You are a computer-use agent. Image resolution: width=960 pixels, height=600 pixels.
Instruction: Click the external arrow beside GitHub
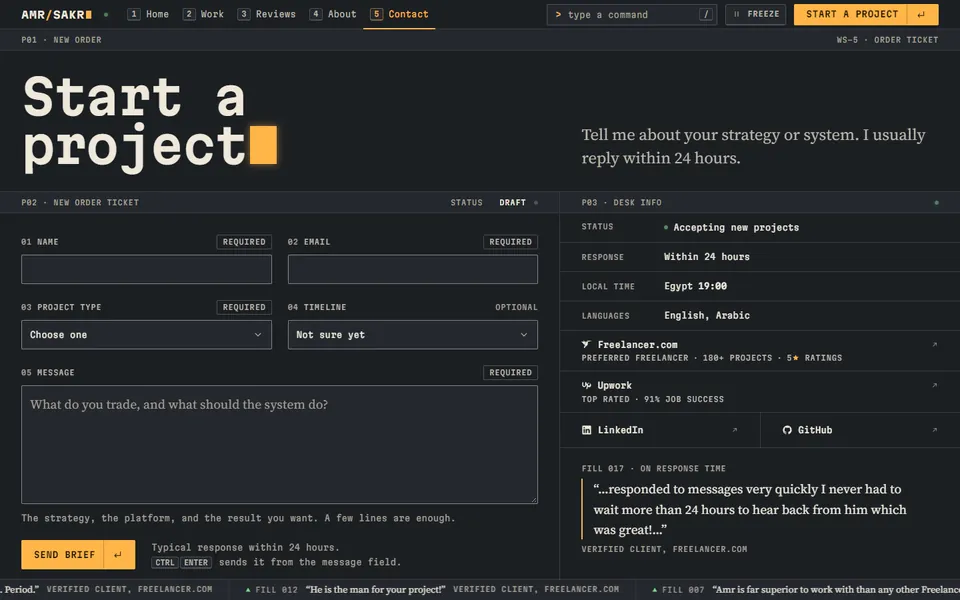pos(934,430)
